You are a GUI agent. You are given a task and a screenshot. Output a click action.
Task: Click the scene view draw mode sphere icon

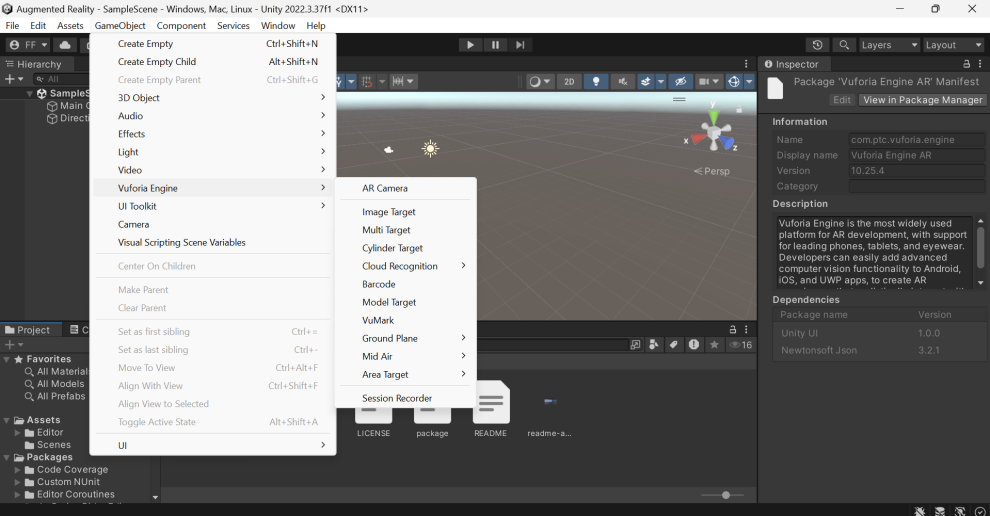tap(535, 81)
